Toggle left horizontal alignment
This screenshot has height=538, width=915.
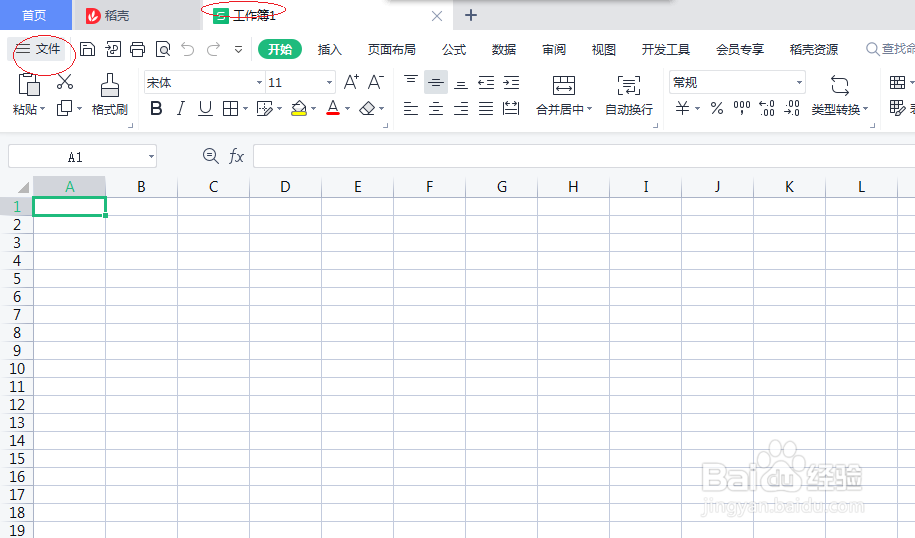pos(411,109)
